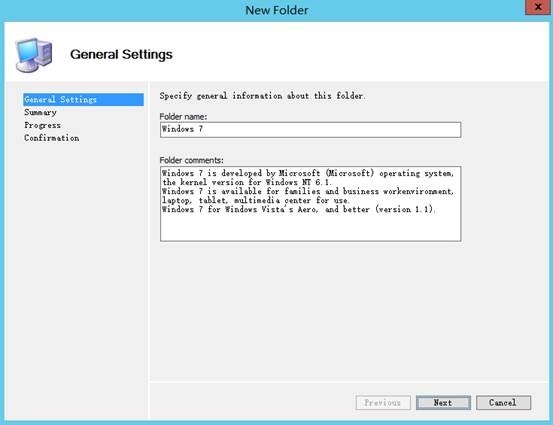Click the General Settings header title
Screen dimensions: 553x425
pyautogui.click(x=121, y=54)
